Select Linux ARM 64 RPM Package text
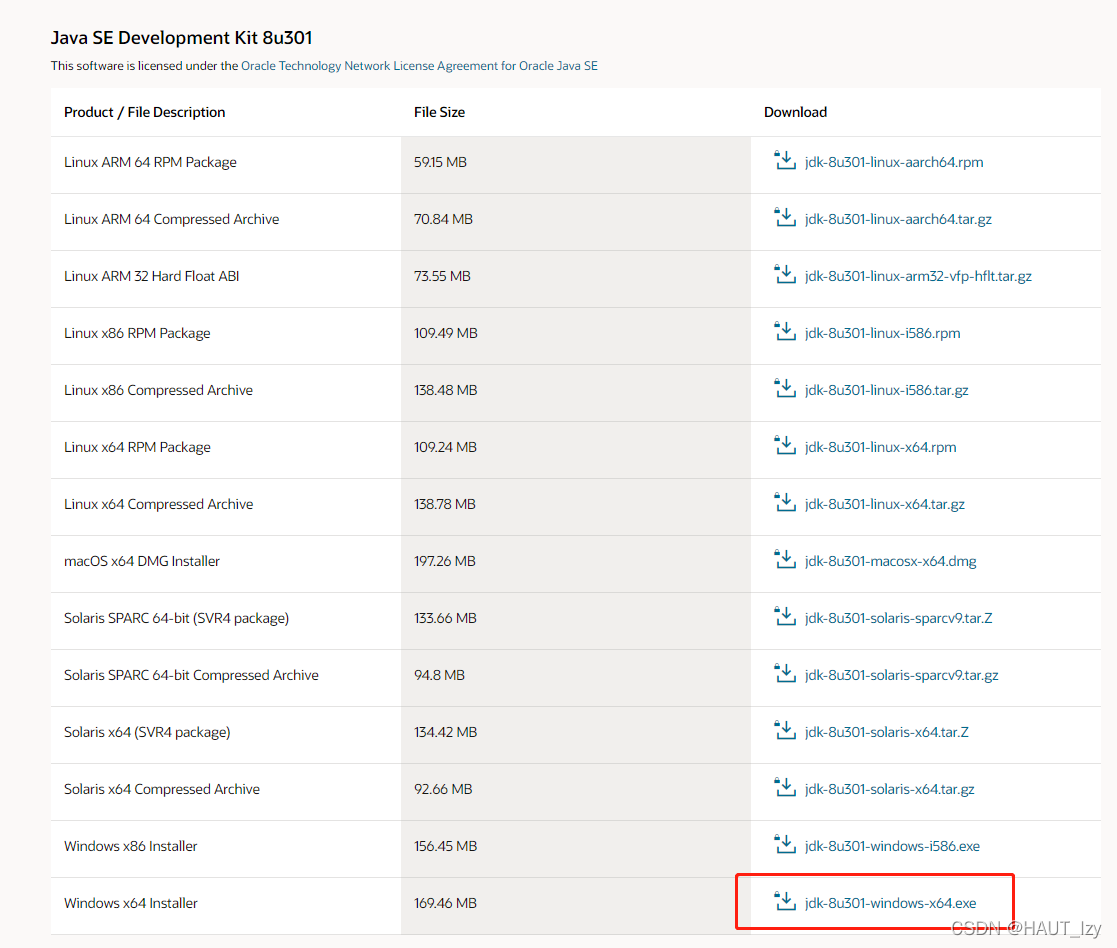 click(150, 162)
